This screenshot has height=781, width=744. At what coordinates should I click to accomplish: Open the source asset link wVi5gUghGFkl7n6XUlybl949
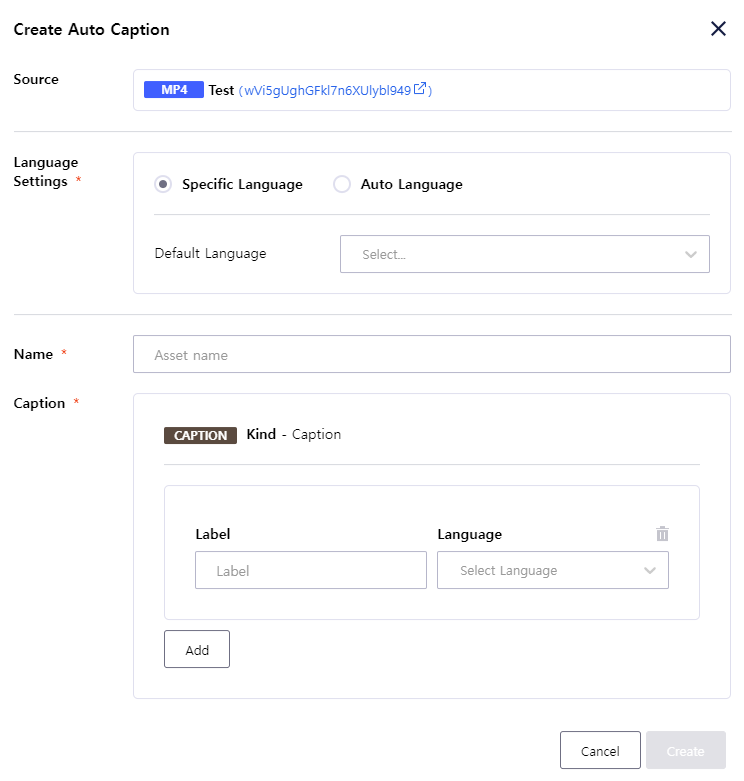[328, 90]
